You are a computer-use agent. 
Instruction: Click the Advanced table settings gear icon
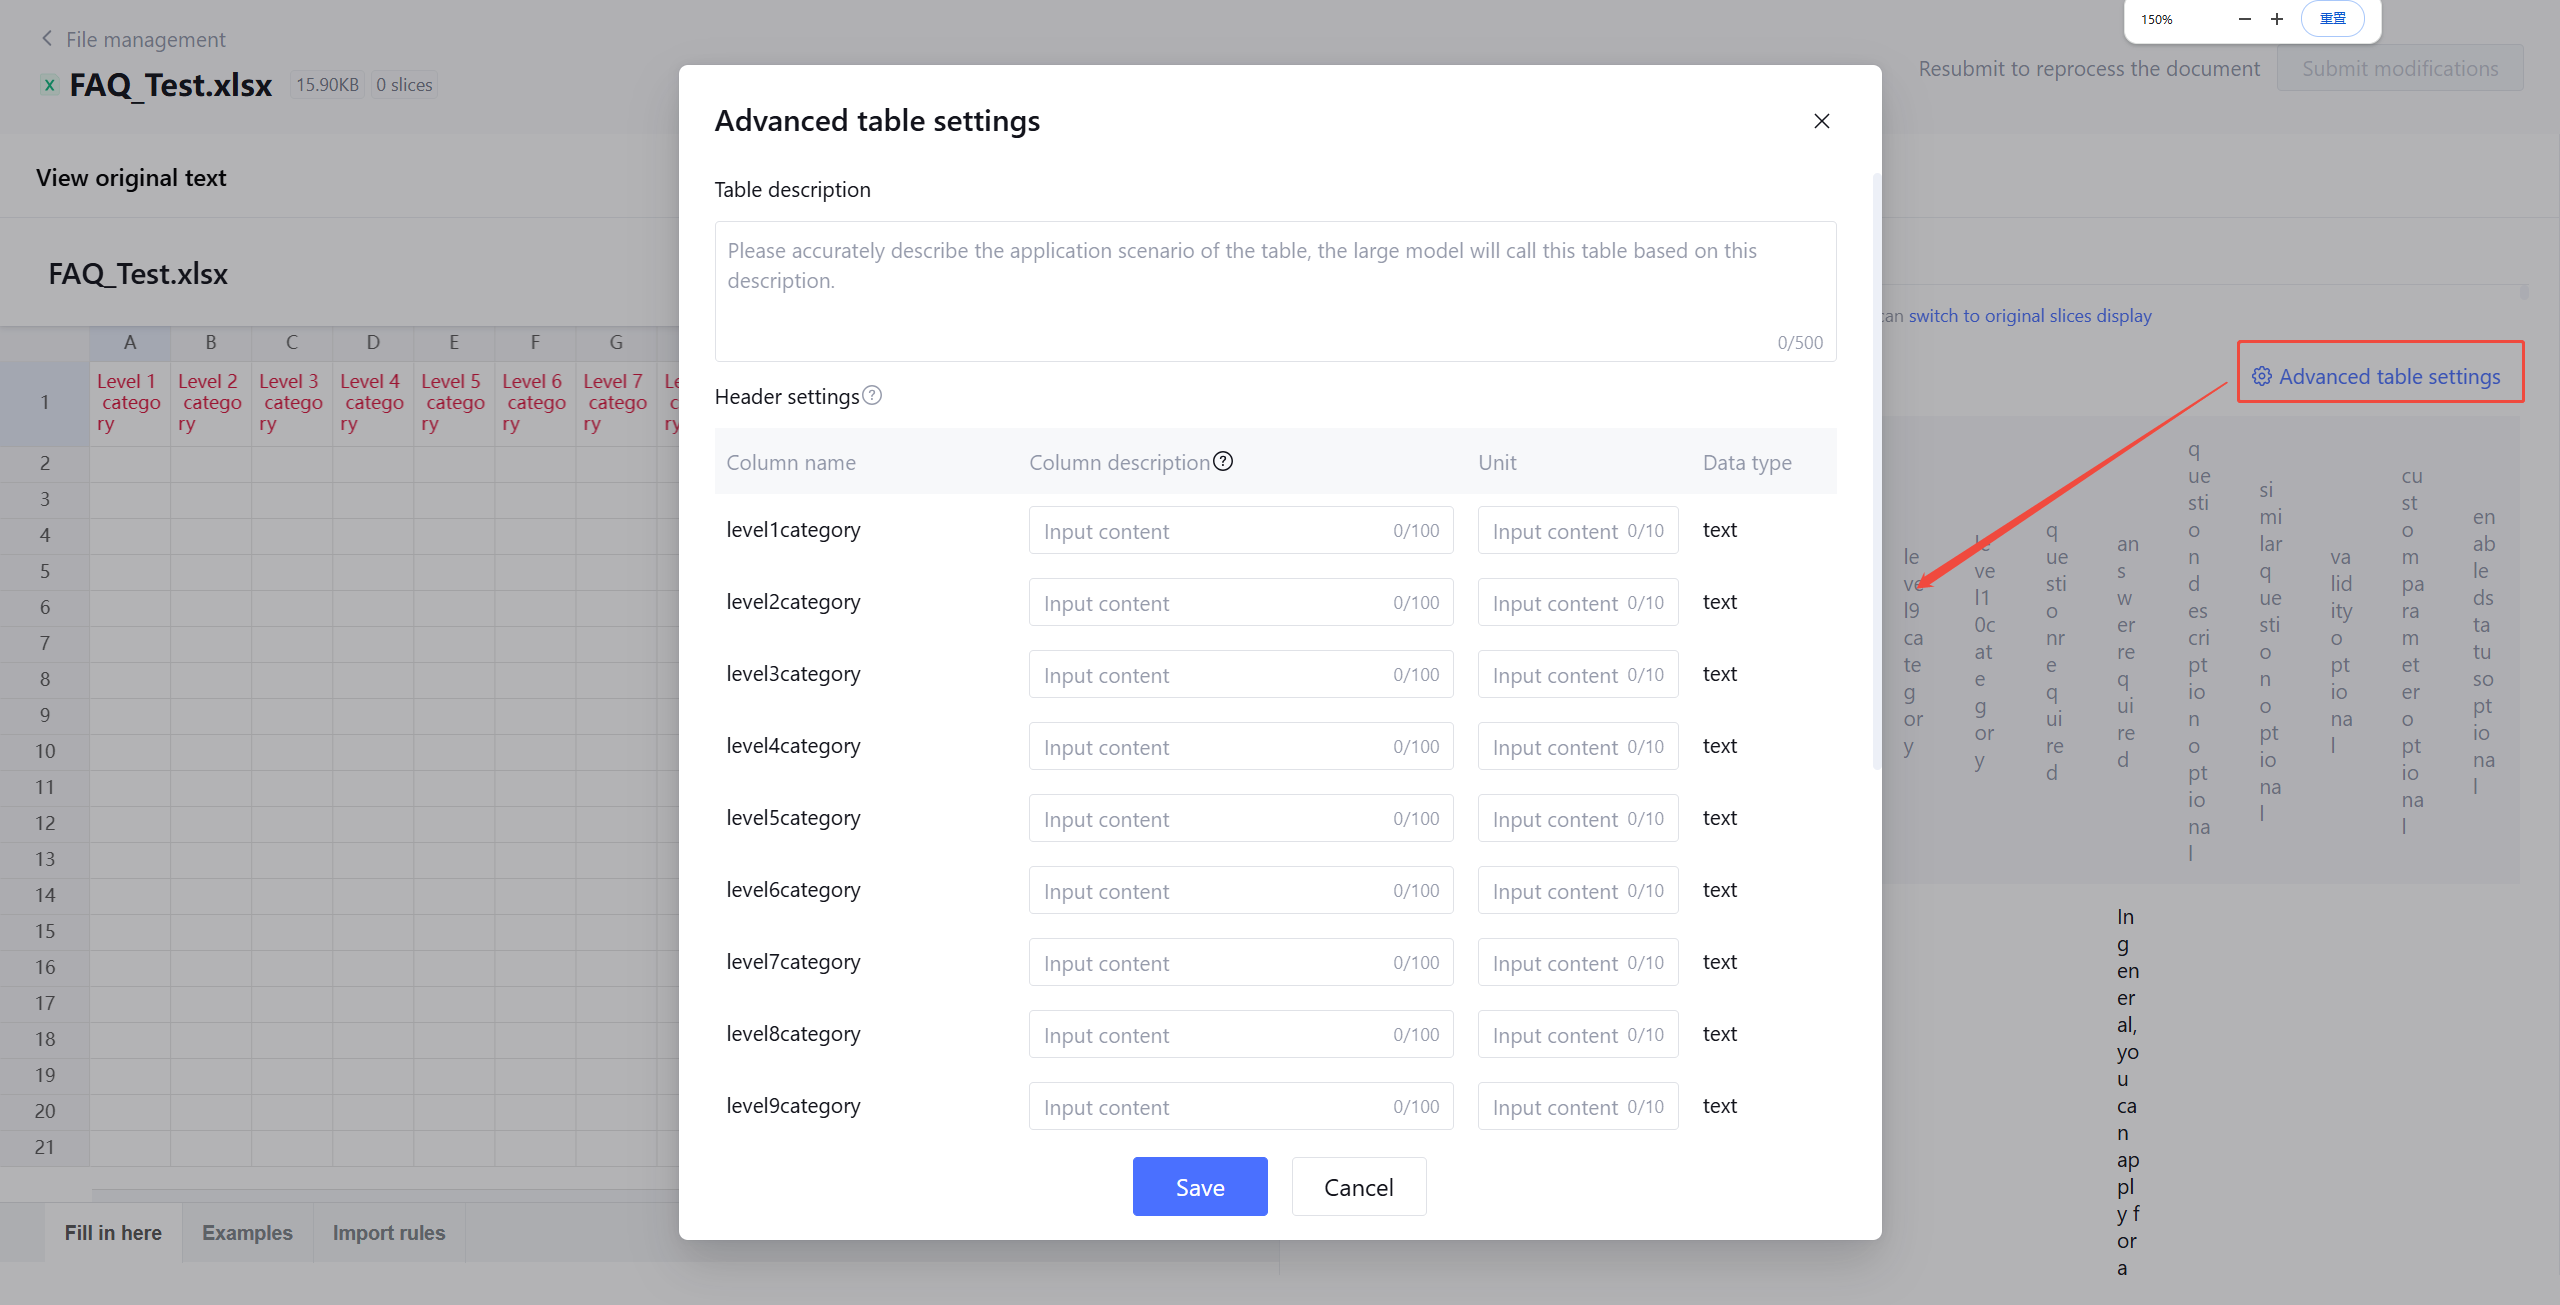(x=2261, y=376)
